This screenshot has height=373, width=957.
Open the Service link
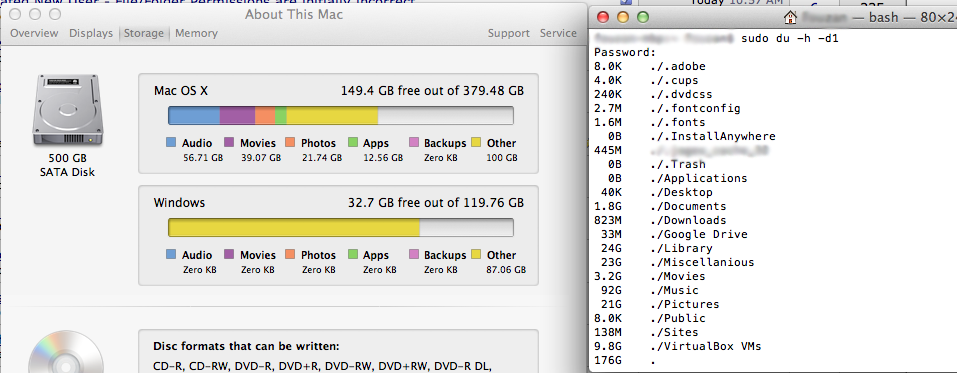pyautogui.click(x=558, y=34)
